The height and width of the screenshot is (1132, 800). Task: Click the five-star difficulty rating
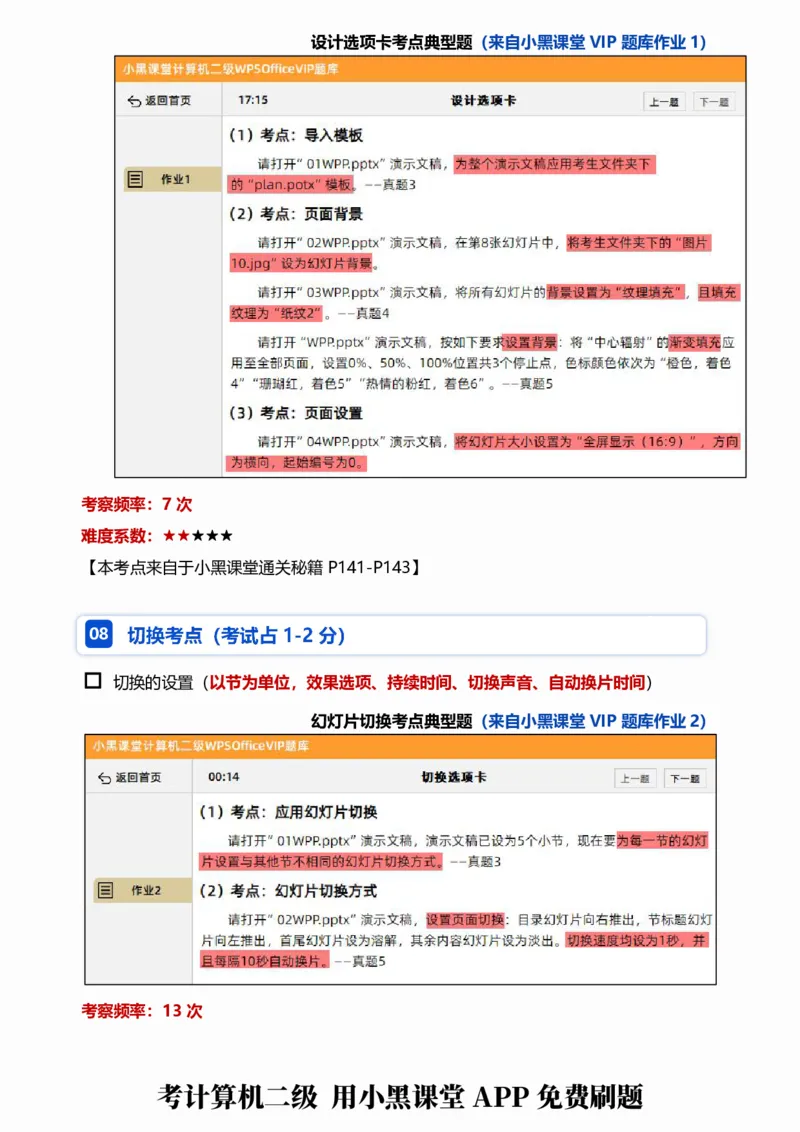(x=199, y=535)
